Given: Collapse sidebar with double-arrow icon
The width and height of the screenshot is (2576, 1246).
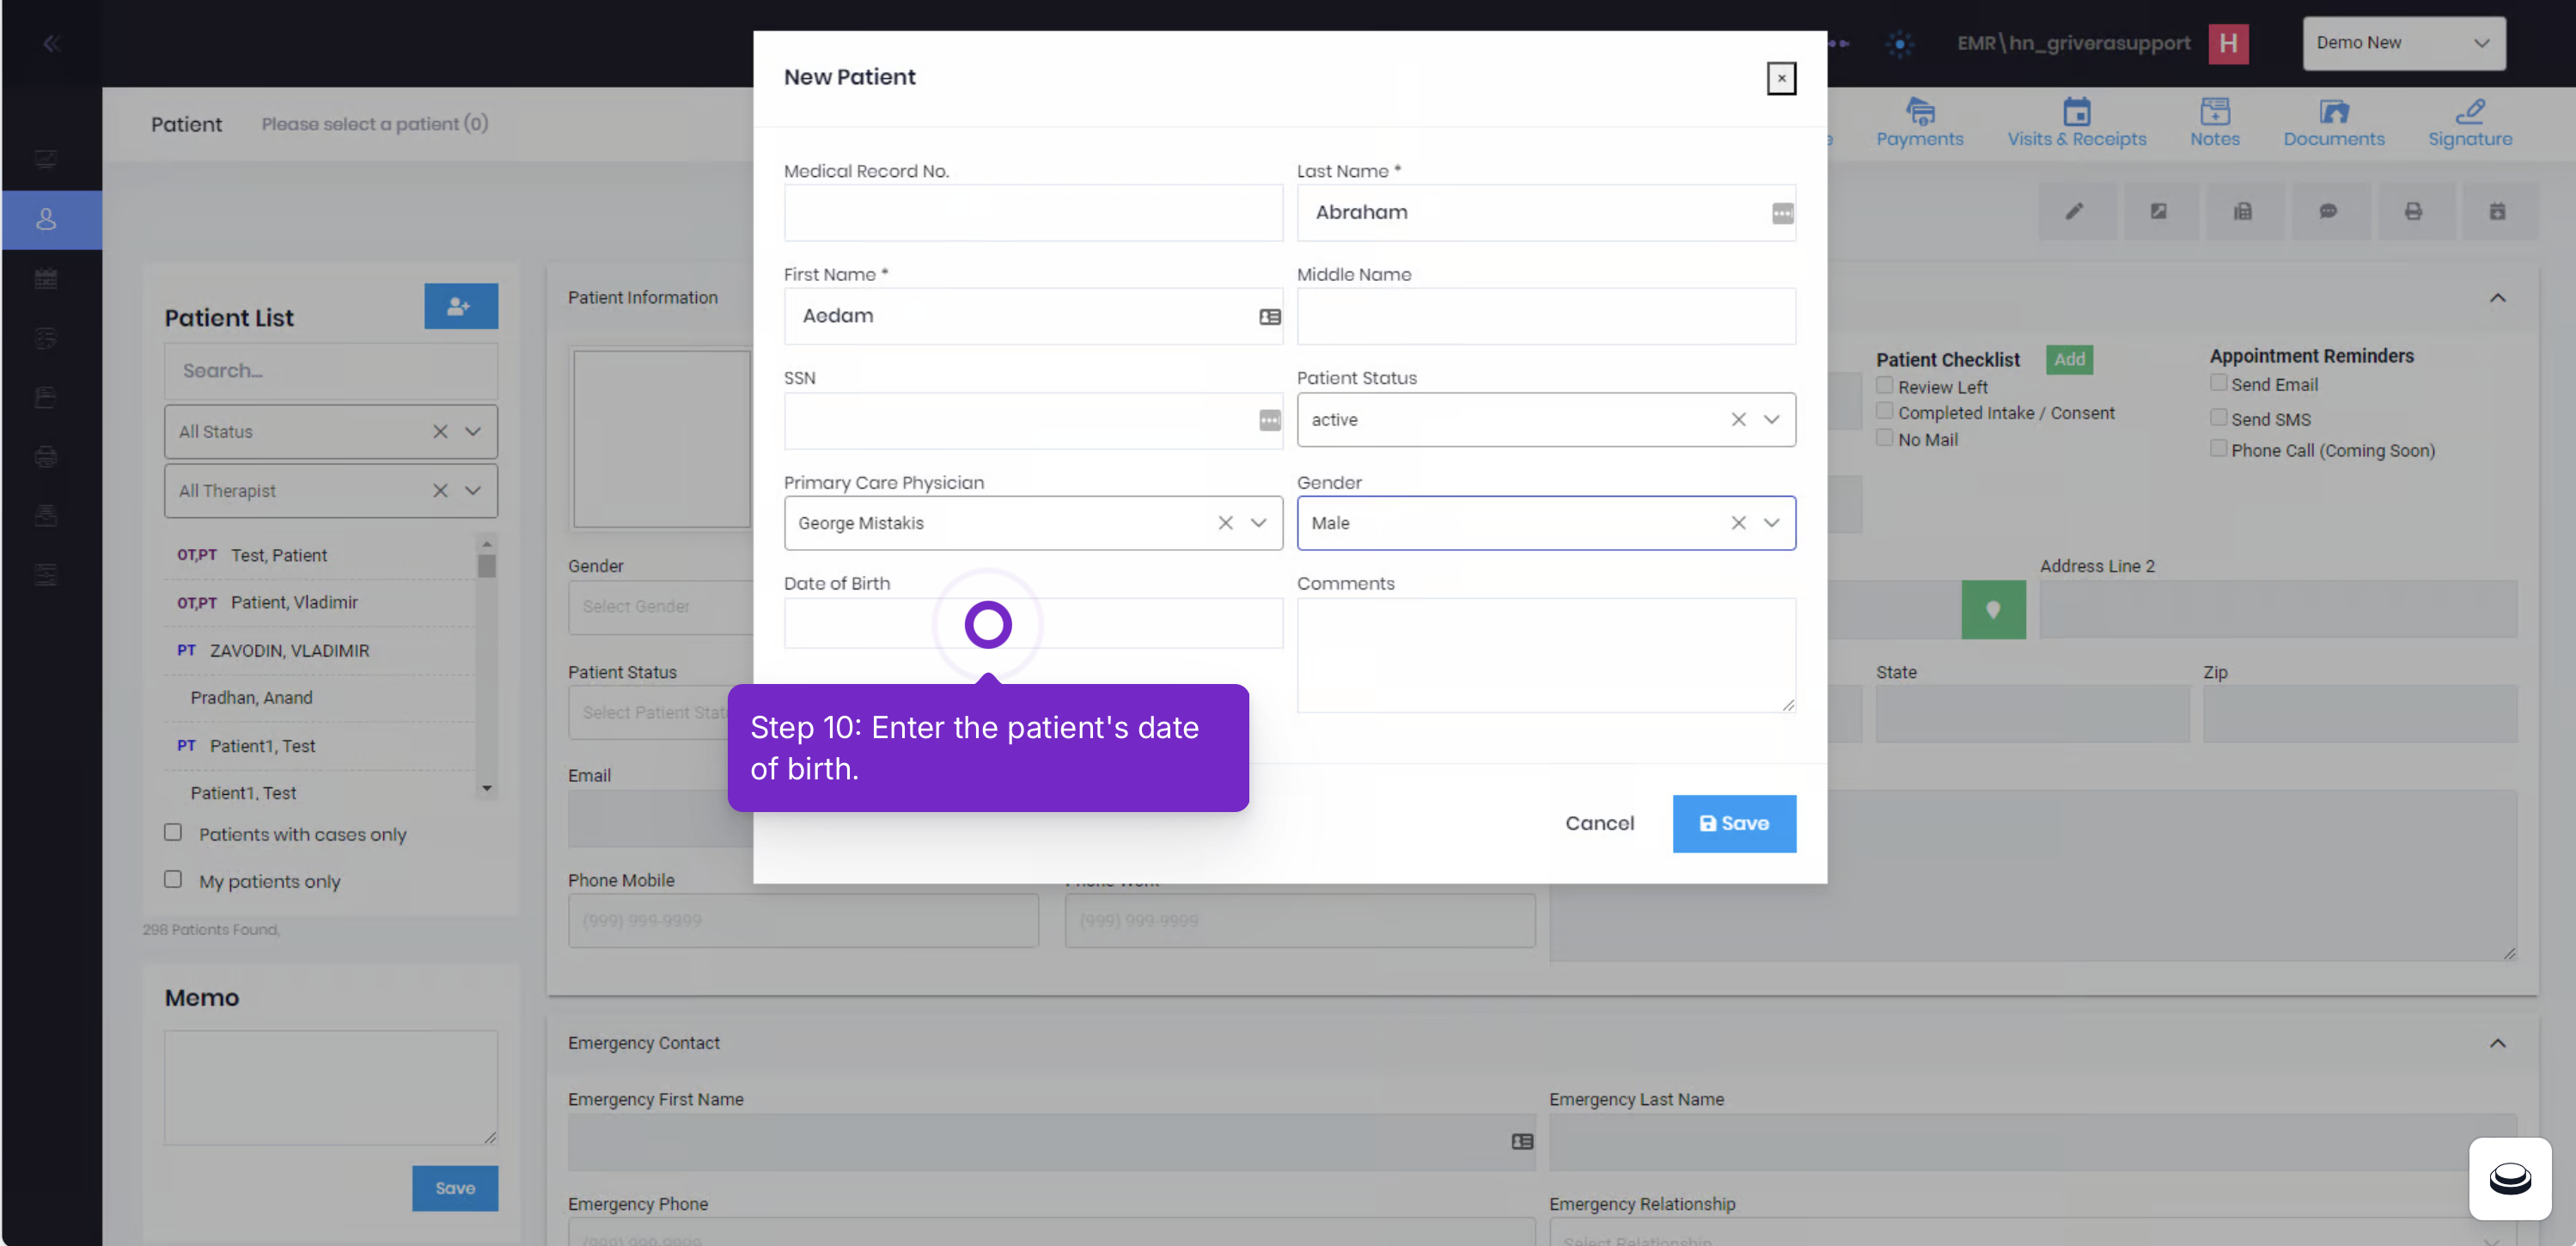Looking at the screenshot, I should tap(52, 43).
